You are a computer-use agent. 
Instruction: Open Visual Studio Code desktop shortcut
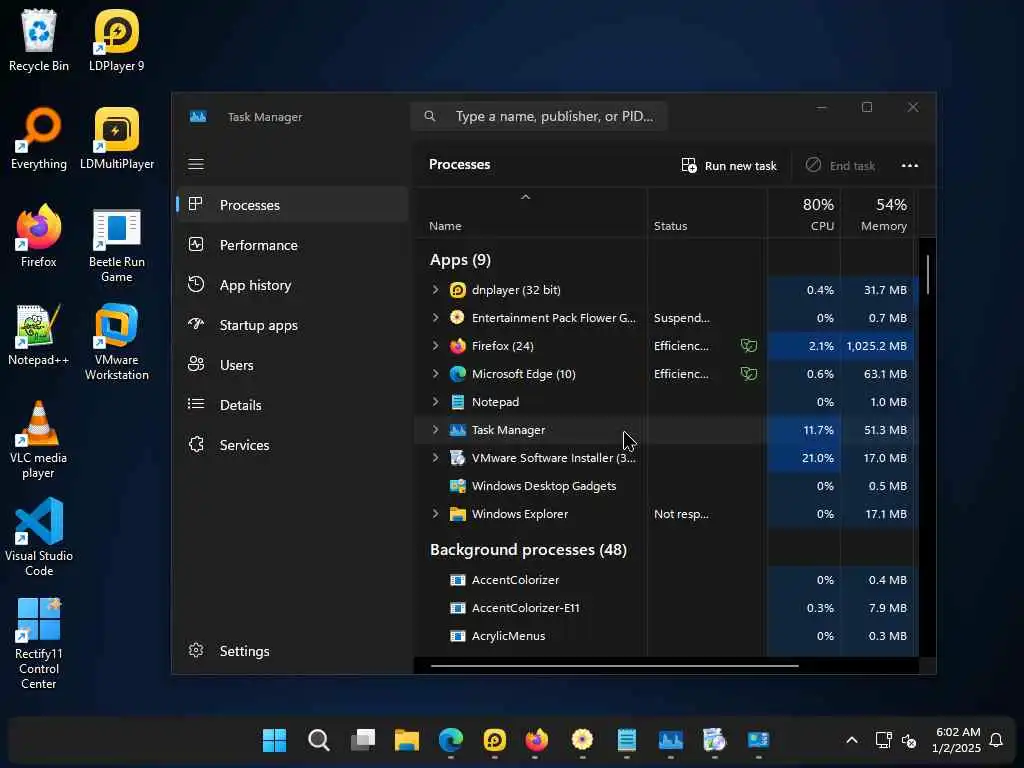click(39, 538)
